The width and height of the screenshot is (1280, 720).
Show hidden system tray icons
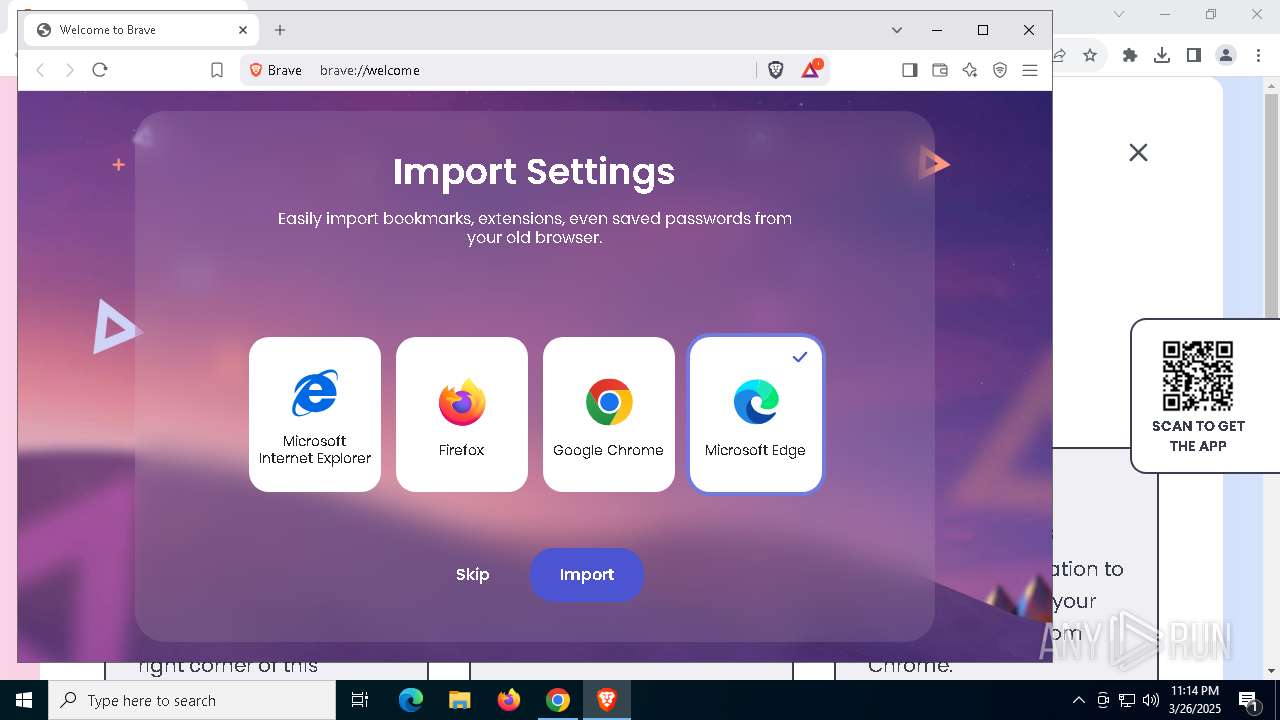(1078, 700)
